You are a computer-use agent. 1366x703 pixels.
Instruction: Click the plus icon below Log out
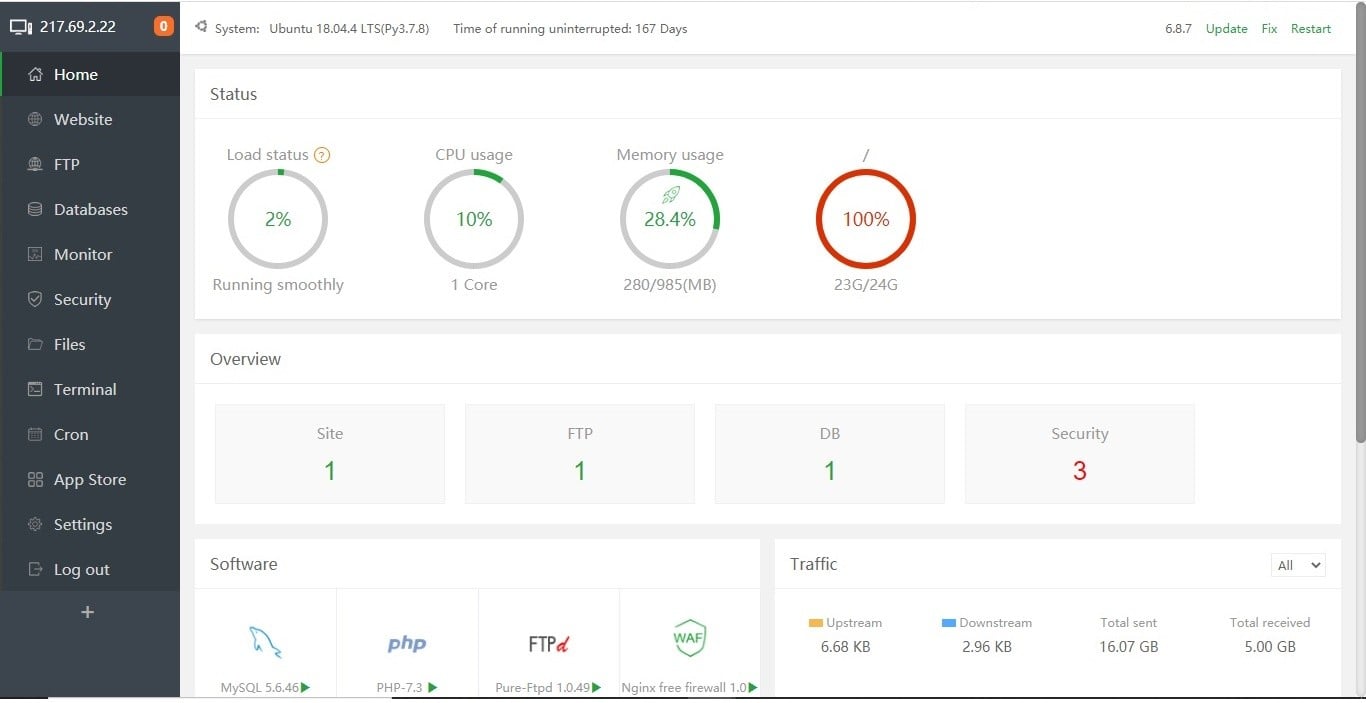click(x=88, y=612)
